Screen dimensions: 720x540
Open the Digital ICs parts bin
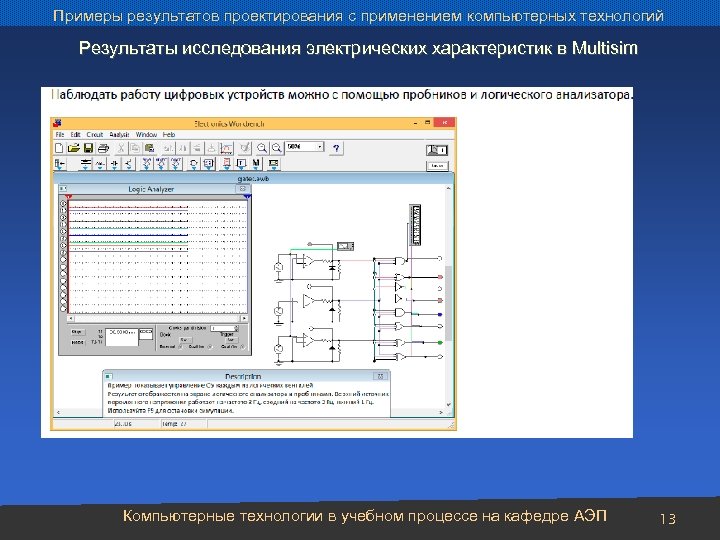point(176,163)
